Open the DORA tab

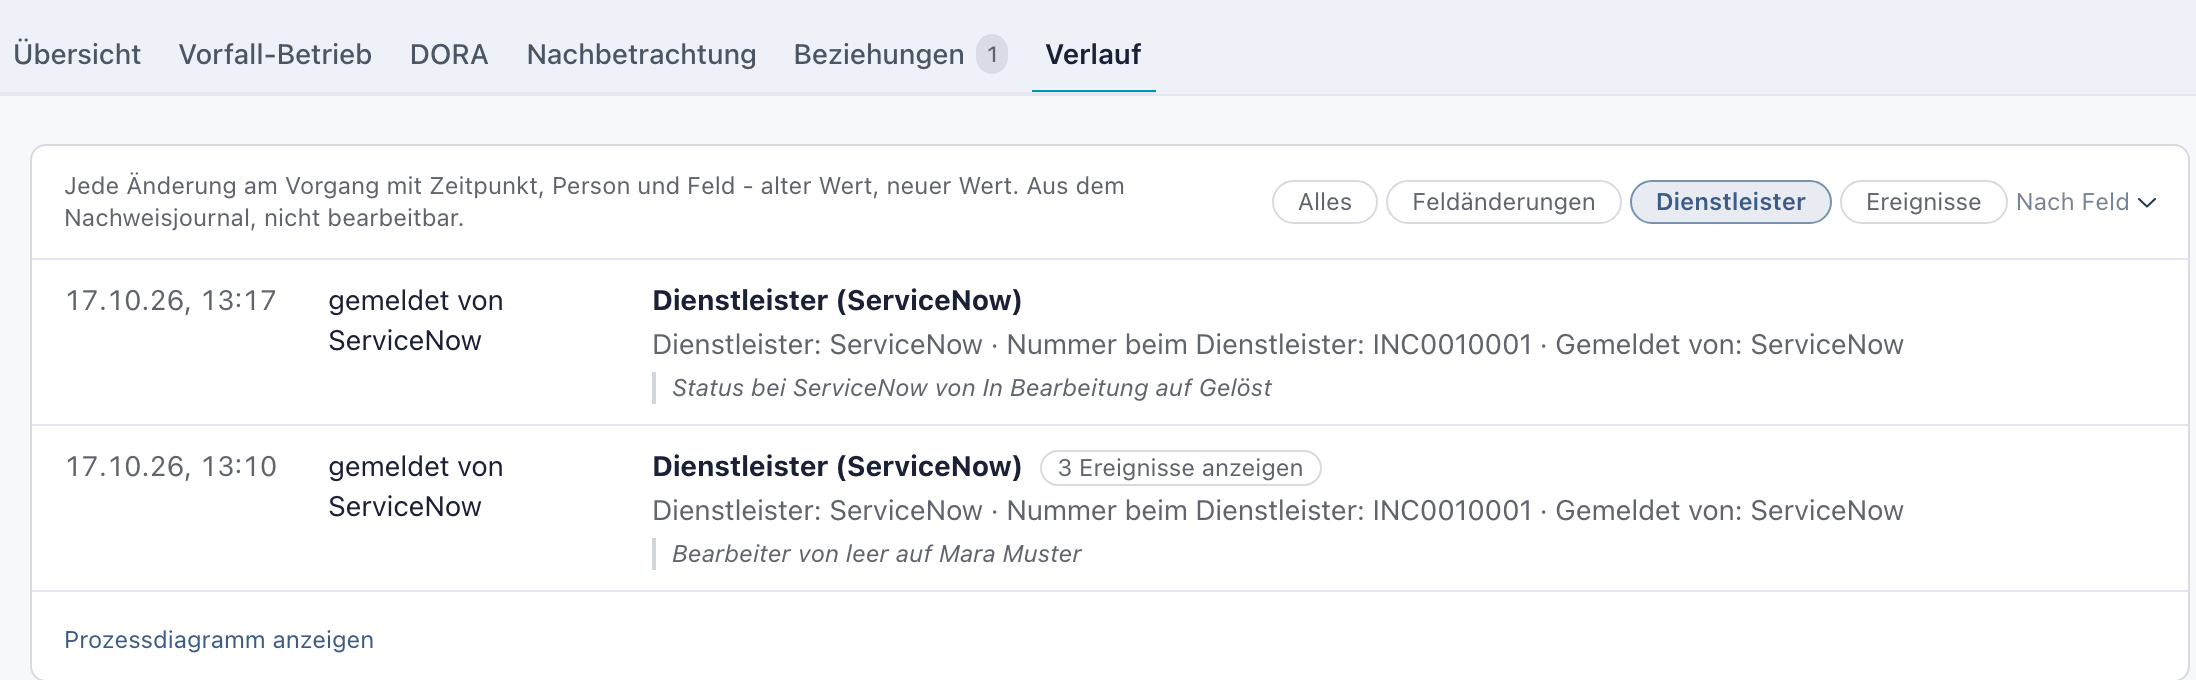point(449,54)
